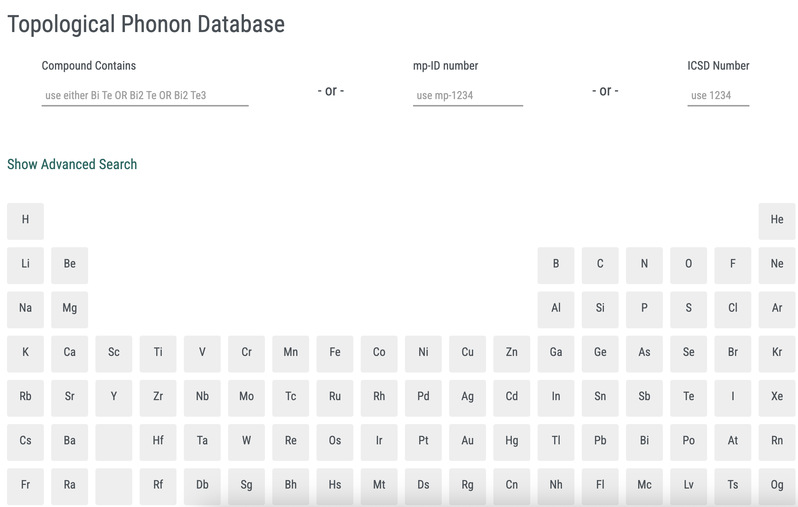Expand the Show Advanced Search link
The image size is (798, 507).
pyautogui.click(x=72, y=164)
